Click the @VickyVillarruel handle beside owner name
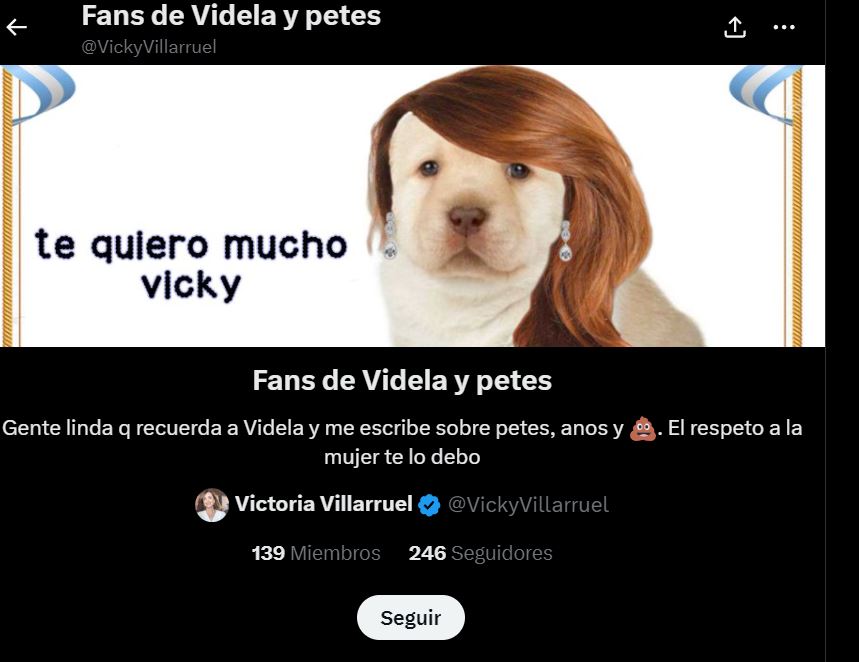The width and height of the screenshot is (859, 662). (528, 505)
